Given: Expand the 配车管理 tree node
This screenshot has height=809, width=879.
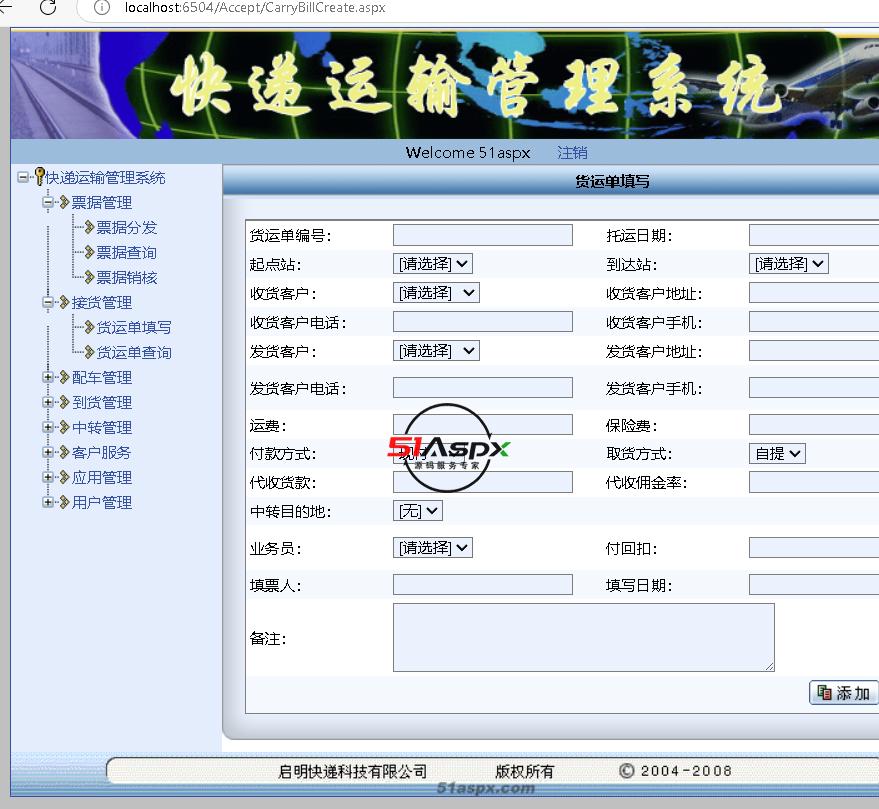Looking at the screenshot, I should [48, 377].
